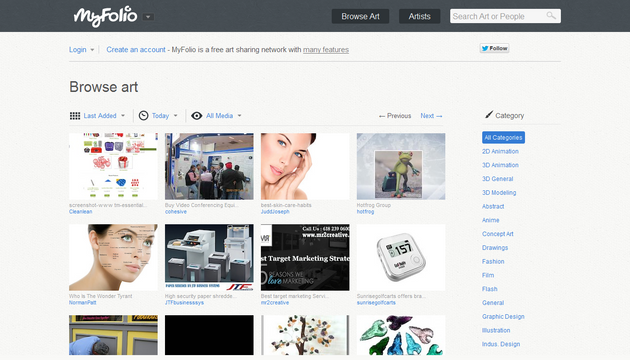630x360 pixels.
Task: Open the black image thumbnail
Action: click(209, 335)
